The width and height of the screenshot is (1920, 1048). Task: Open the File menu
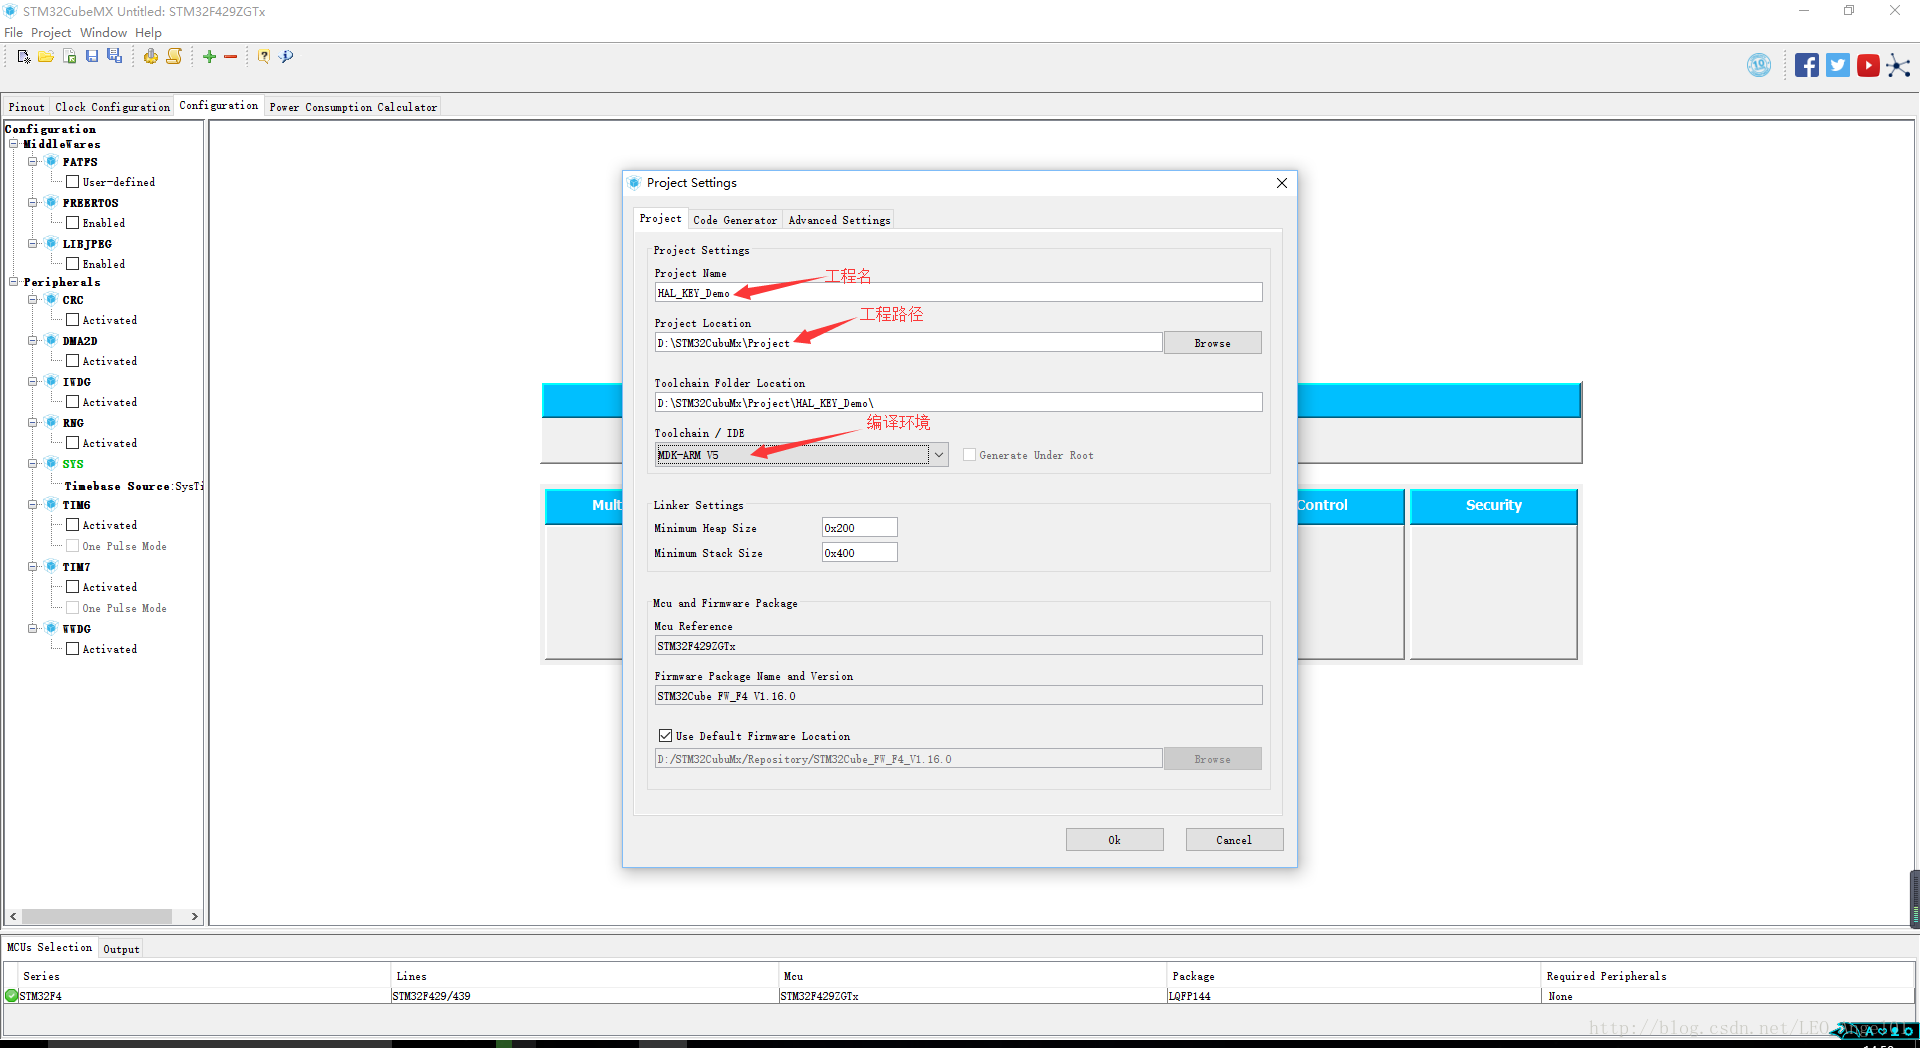click(13, 33)
